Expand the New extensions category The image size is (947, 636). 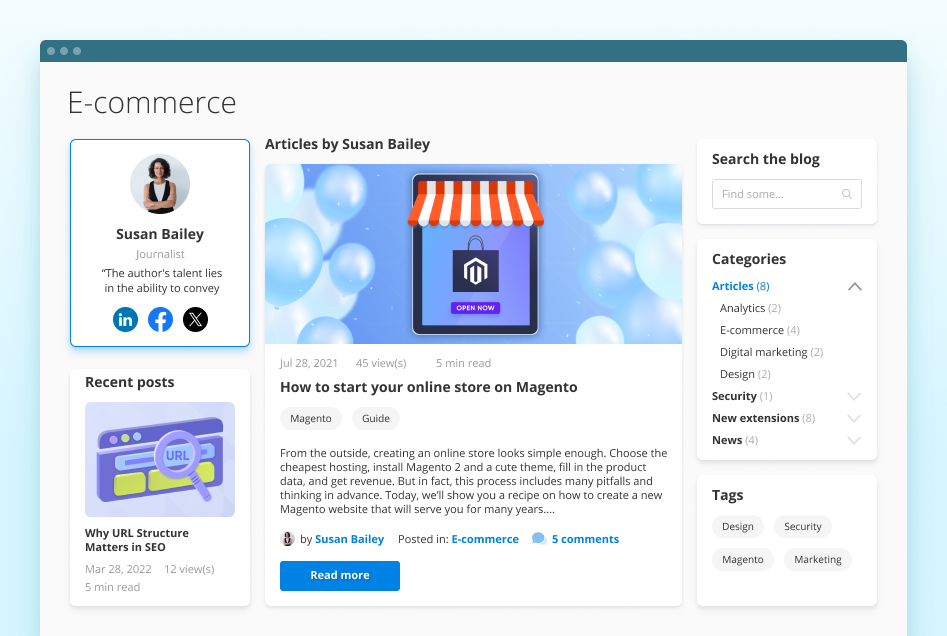pyautogui.click(x=854, y=419)
